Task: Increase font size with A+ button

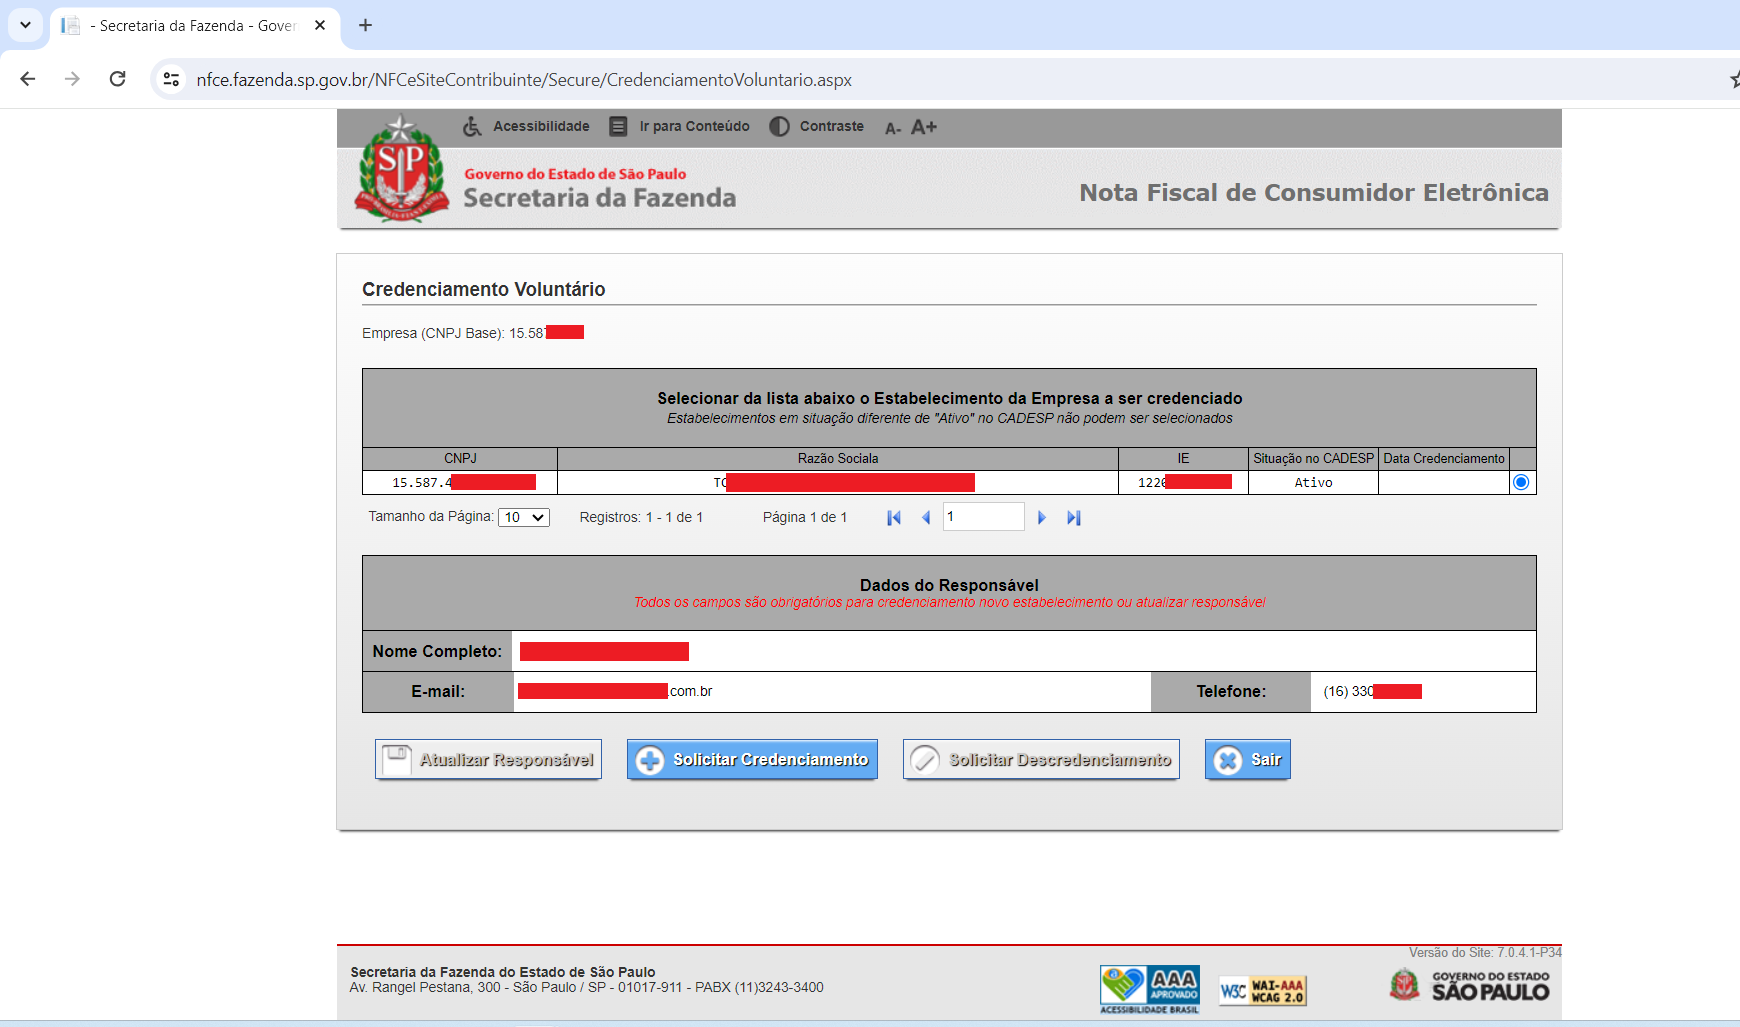Action: pos(924,127)
